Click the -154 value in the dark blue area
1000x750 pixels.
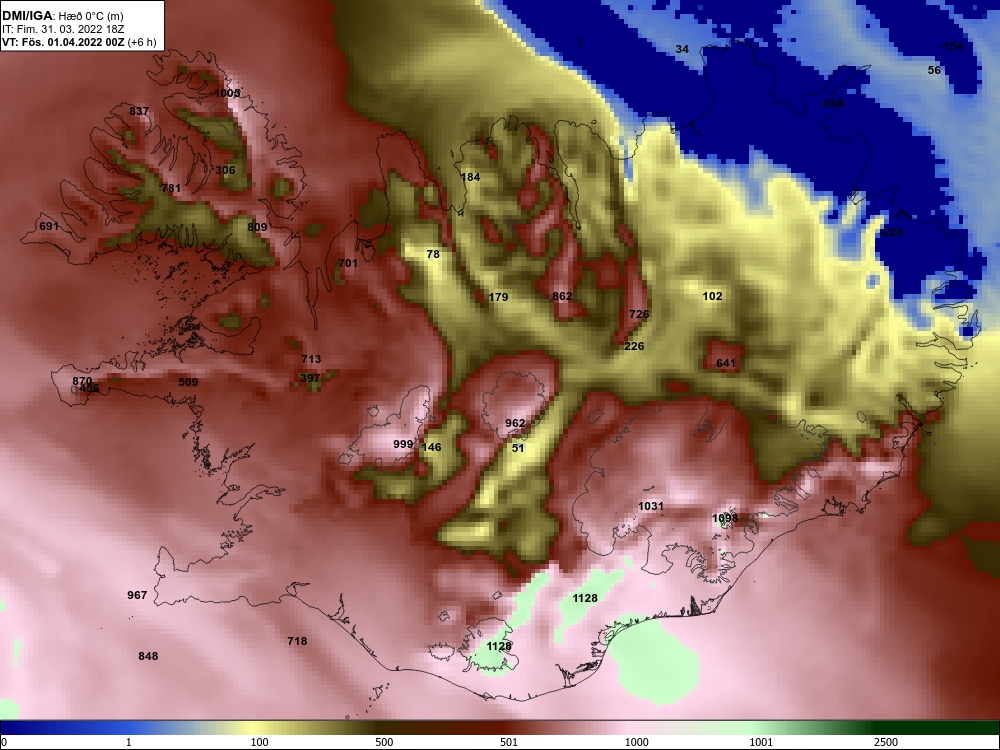click(x=952, y=46)
